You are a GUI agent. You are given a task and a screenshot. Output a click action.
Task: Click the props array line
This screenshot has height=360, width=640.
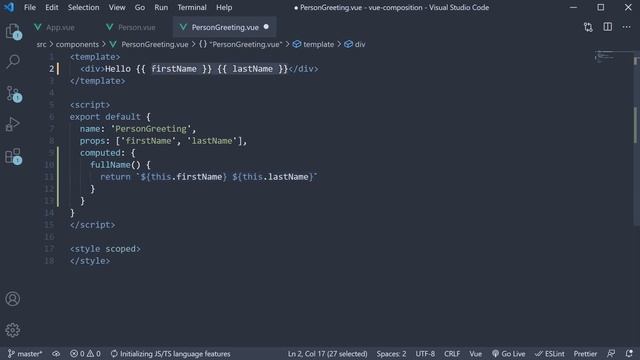coord(163,141)
